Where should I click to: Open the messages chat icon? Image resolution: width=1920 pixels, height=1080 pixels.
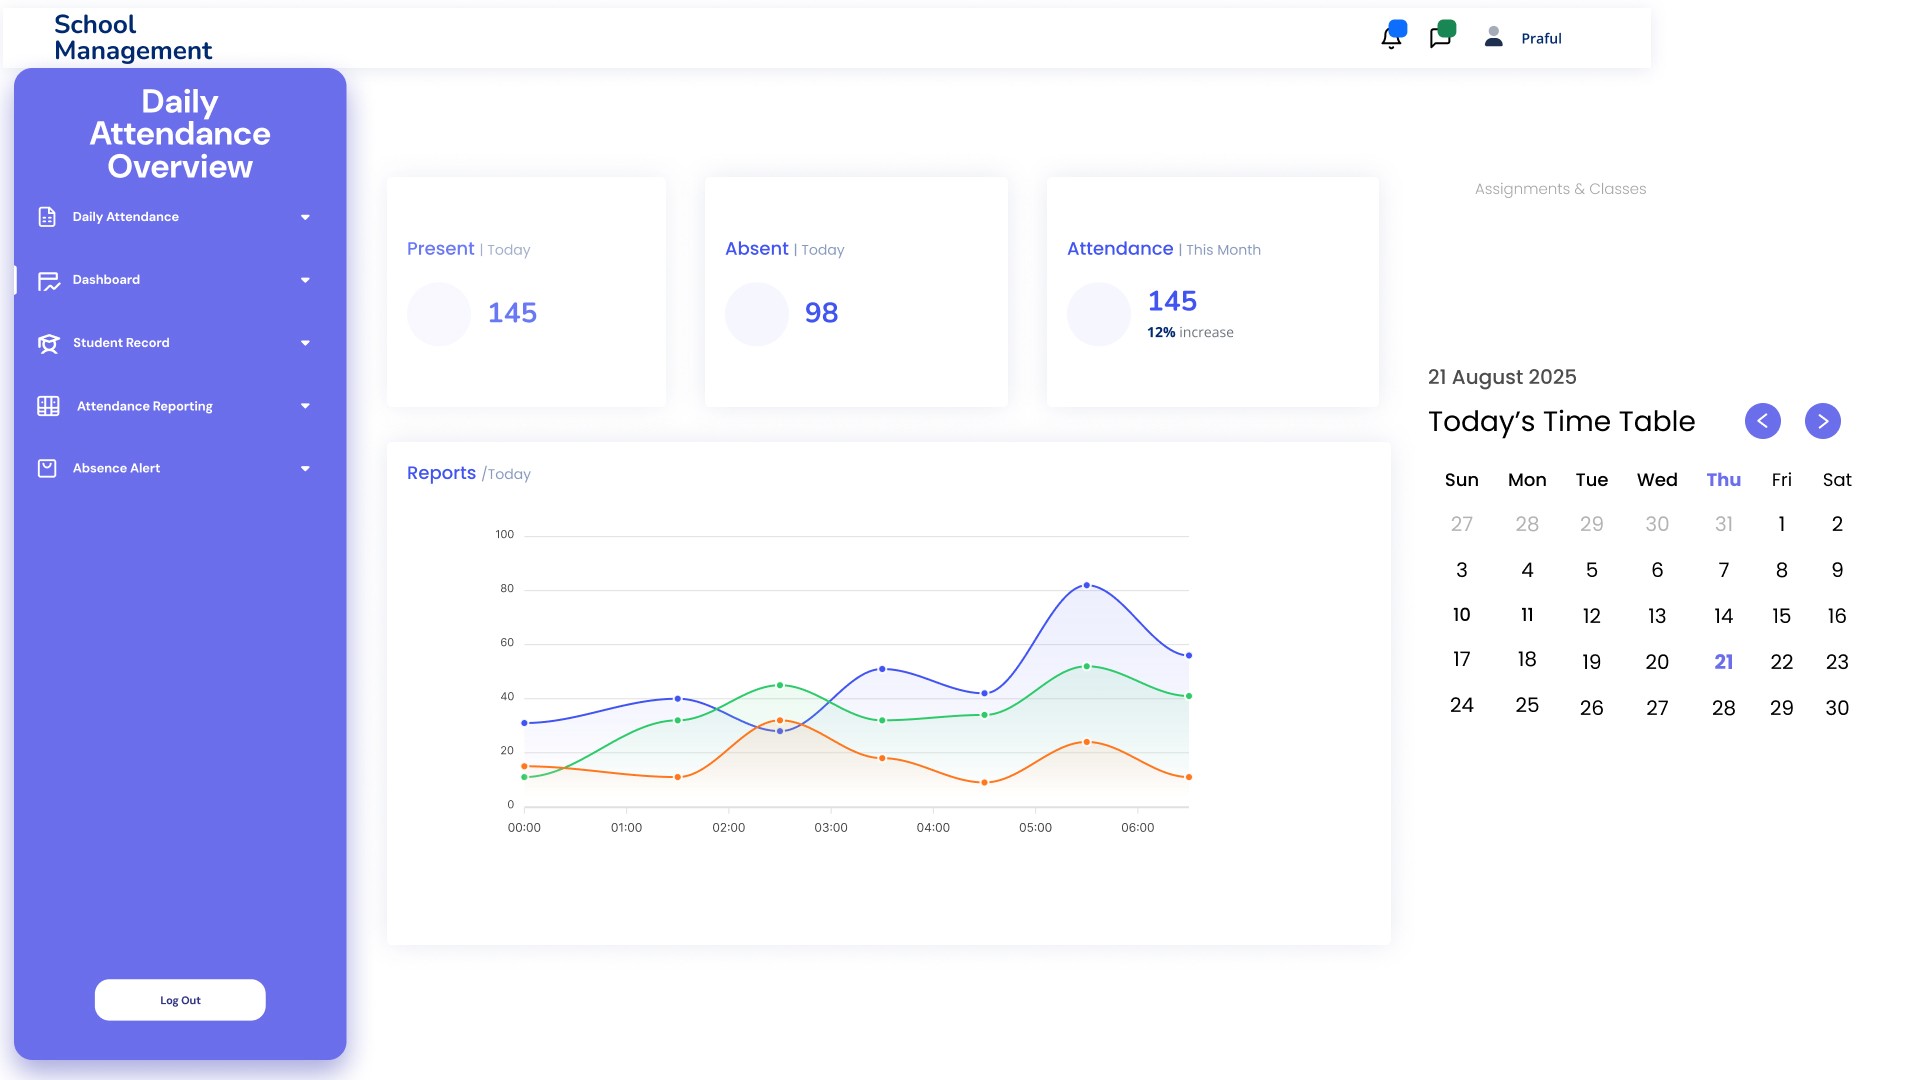[1440, 38]
